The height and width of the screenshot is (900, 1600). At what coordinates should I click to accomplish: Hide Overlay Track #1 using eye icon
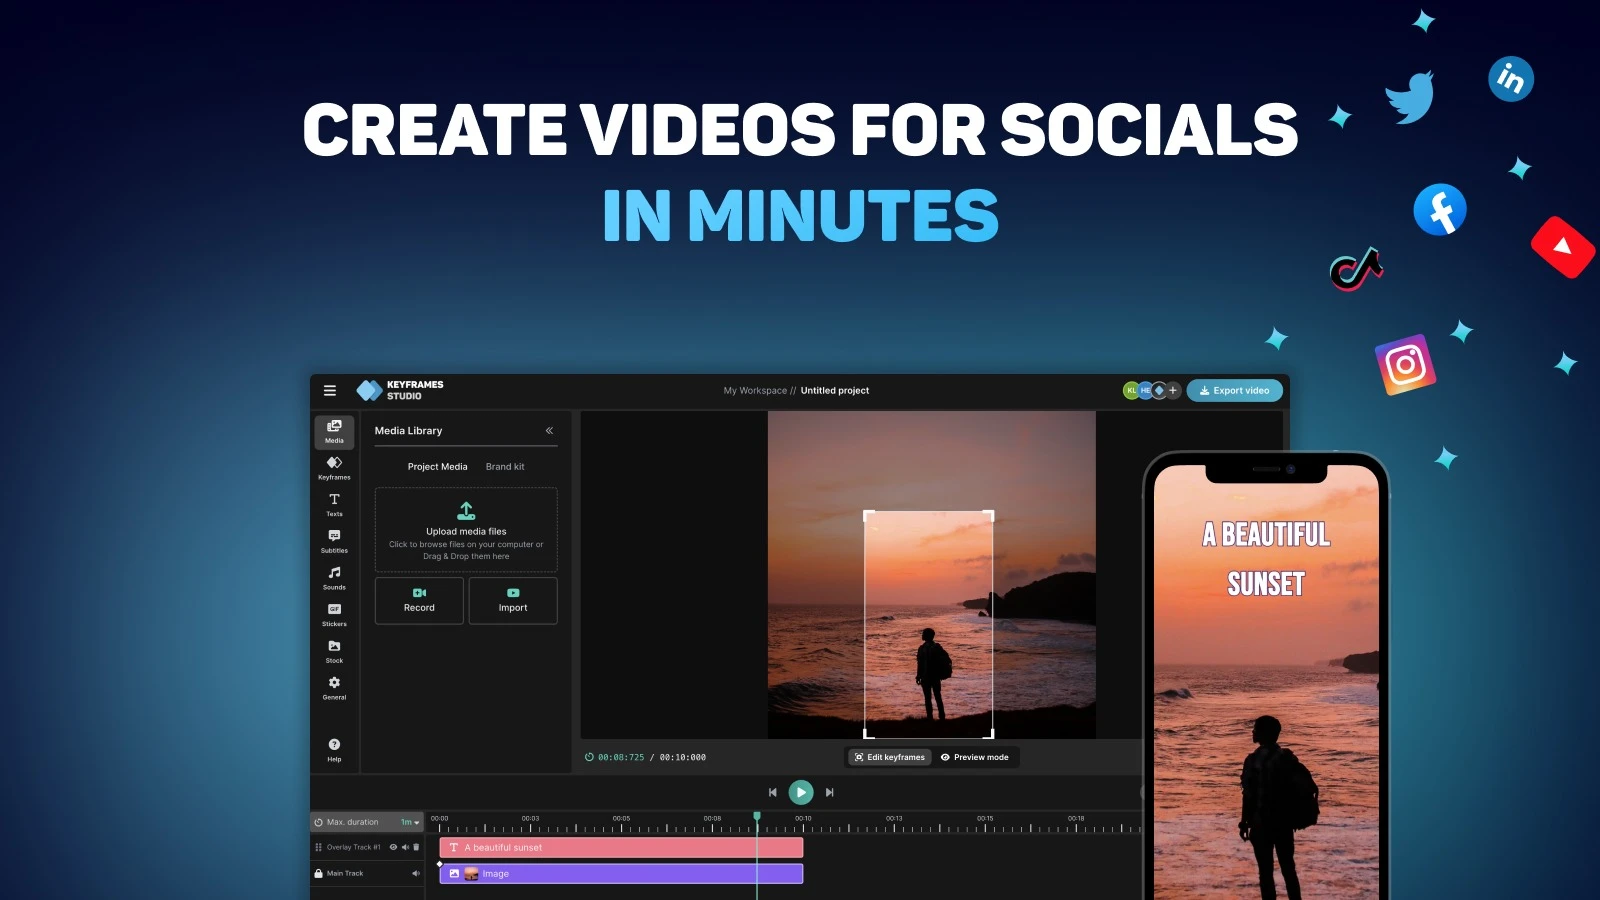tap(393, 847)
